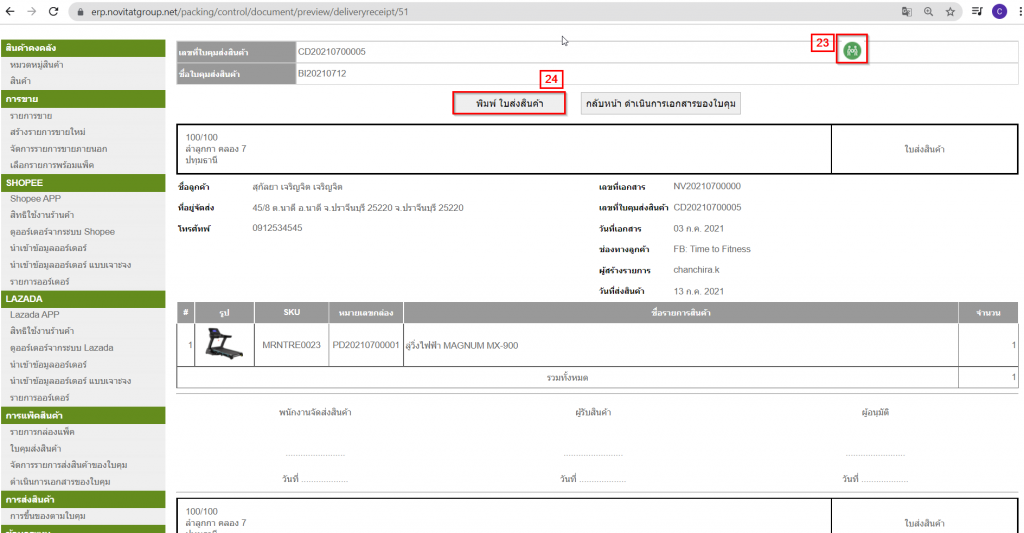
Task: Open 'ใบคุมส่งสินค้า' in the sidebar
Action: 35,448
